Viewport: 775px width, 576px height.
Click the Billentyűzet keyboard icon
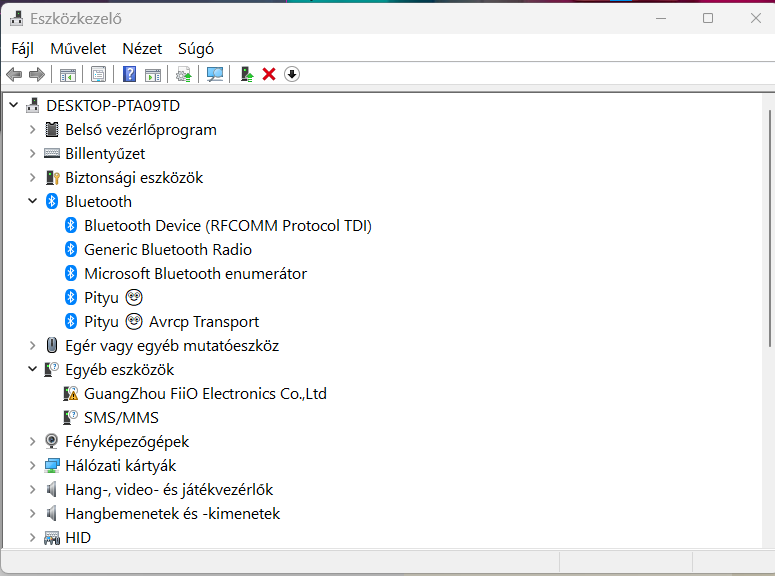click(52, 153)
